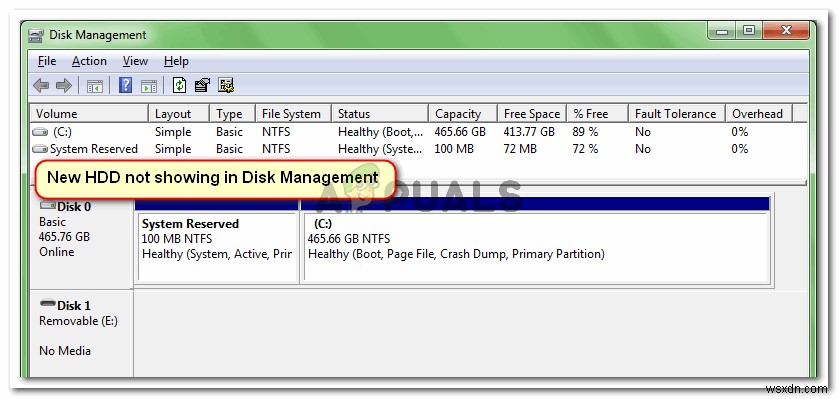Click the Disk 0 drive icon
The width and height of the screenshot is (839, 399).
pyautogui.click(x=48, y=205)
